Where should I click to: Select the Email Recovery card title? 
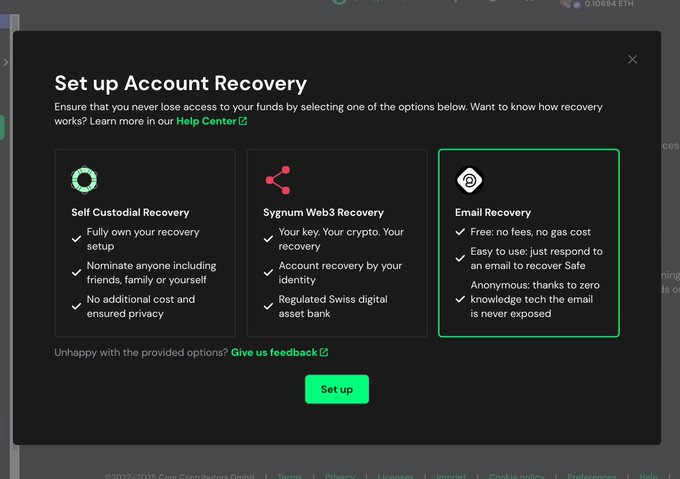[x=493, y=212]
